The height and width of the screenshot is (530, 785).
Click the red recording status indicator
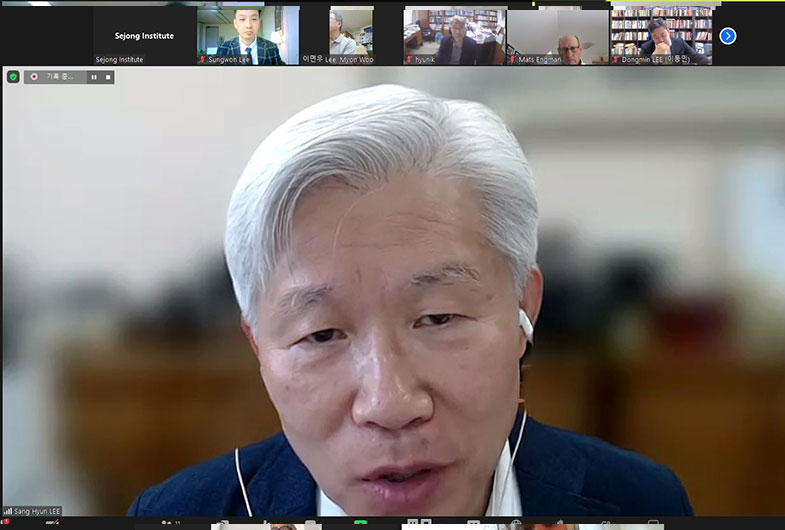(x=34, y=77)
